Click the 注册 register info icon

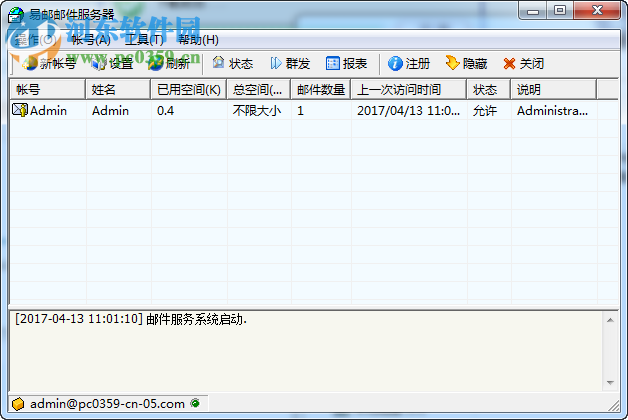(395, 63)
